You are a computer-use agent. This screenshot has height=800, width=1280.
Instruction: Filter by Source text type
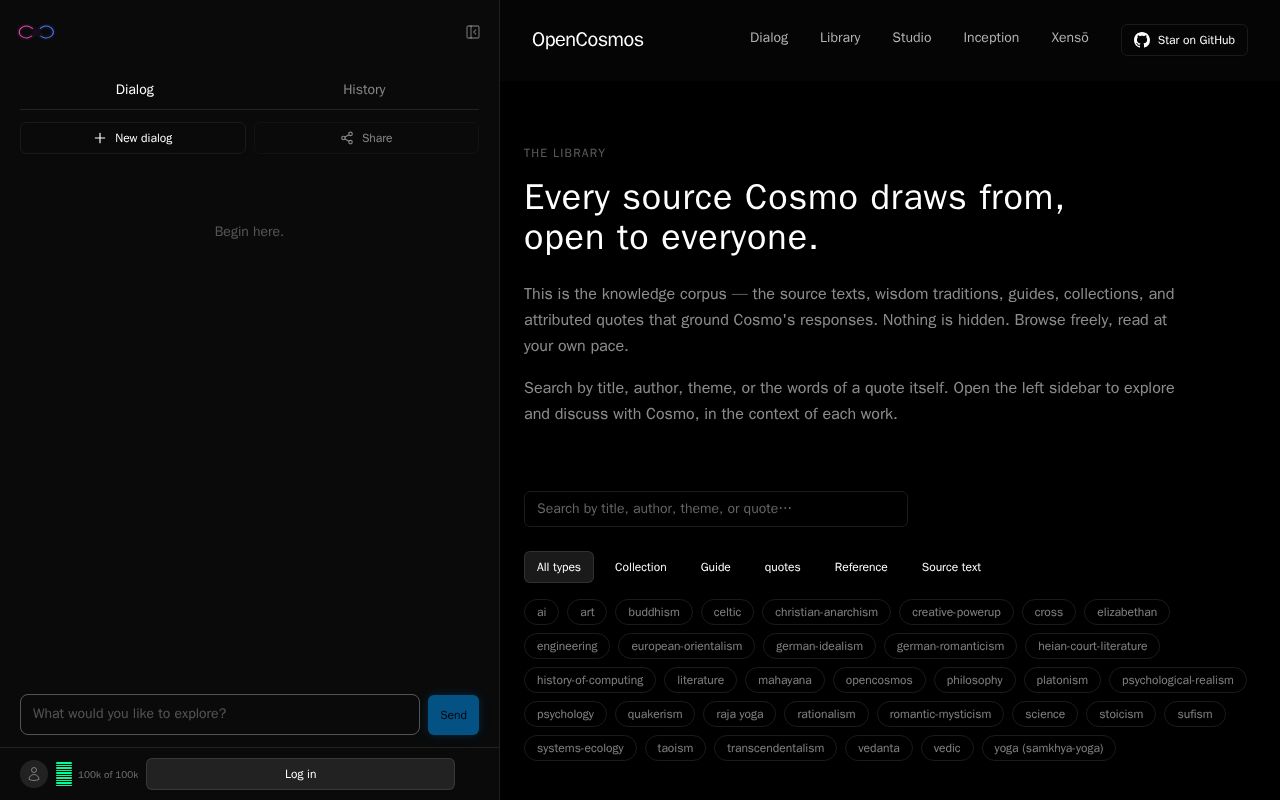click(x=951, y=567)
